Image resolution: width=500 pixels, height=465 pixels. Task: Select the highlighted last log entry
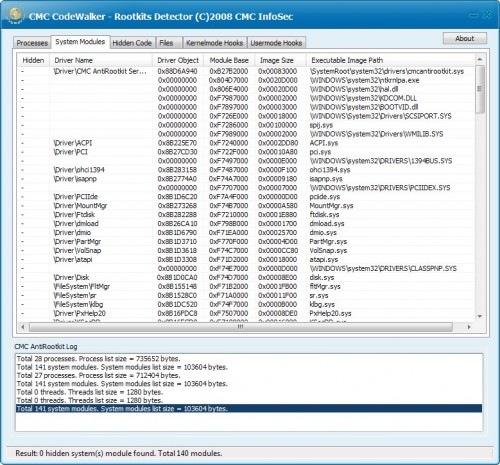[249, 409]
